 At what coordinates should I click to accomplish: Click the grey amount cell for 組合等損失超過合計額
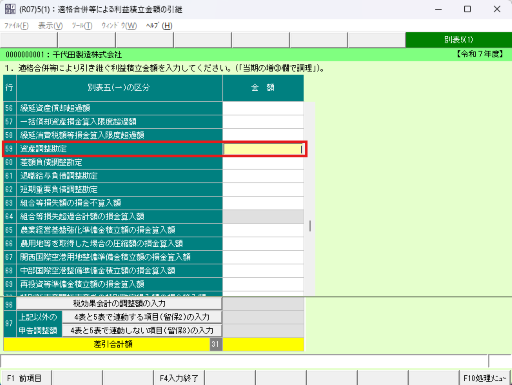pyautogui.click(x=263, y=217)
